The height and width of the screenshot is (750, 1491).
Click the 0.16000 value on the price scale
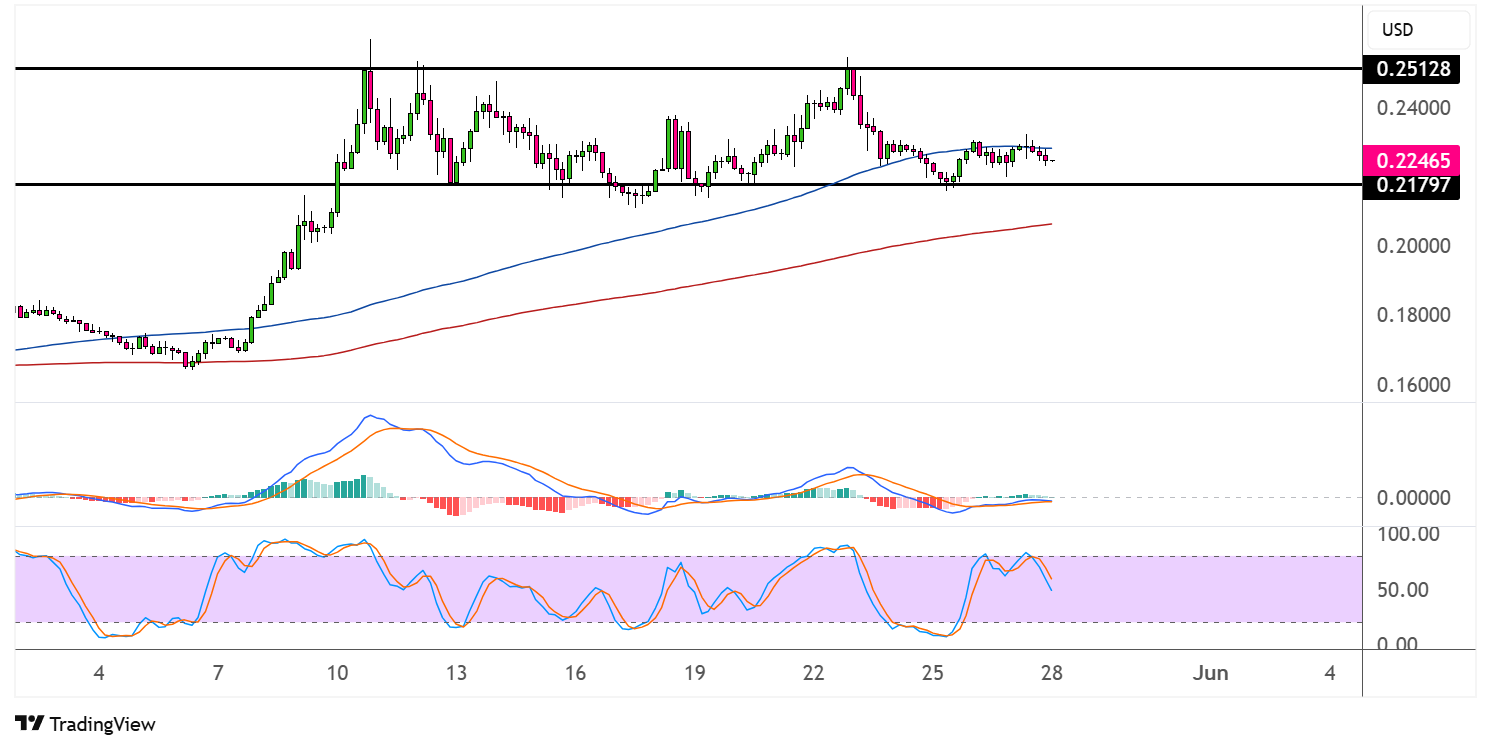click(x=1413, y=383)
